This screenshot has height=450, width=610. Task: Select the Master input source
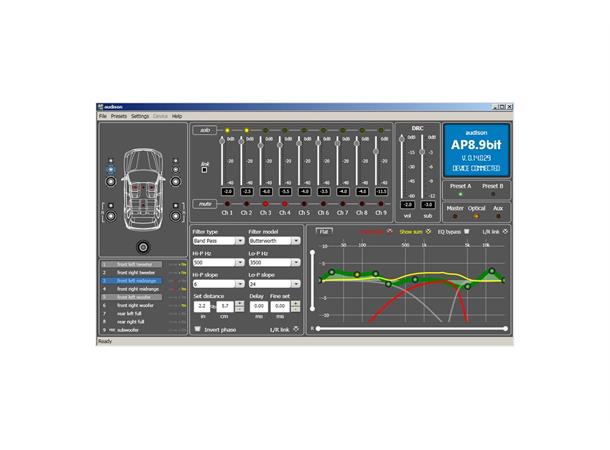[x=455, y=216]
